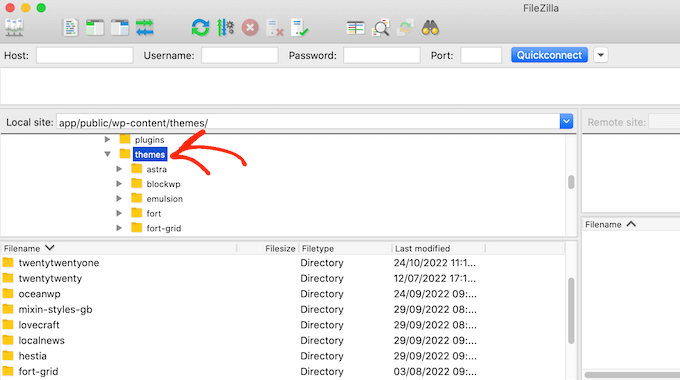Click in the Username field
The width and height of the screenshot is (680, 380).
pos(240,56)
